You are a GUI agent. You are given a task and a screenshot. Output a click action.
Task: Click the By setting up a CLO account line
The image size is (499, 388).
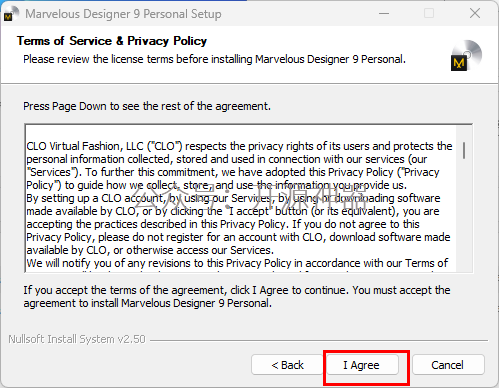point(233,198)
